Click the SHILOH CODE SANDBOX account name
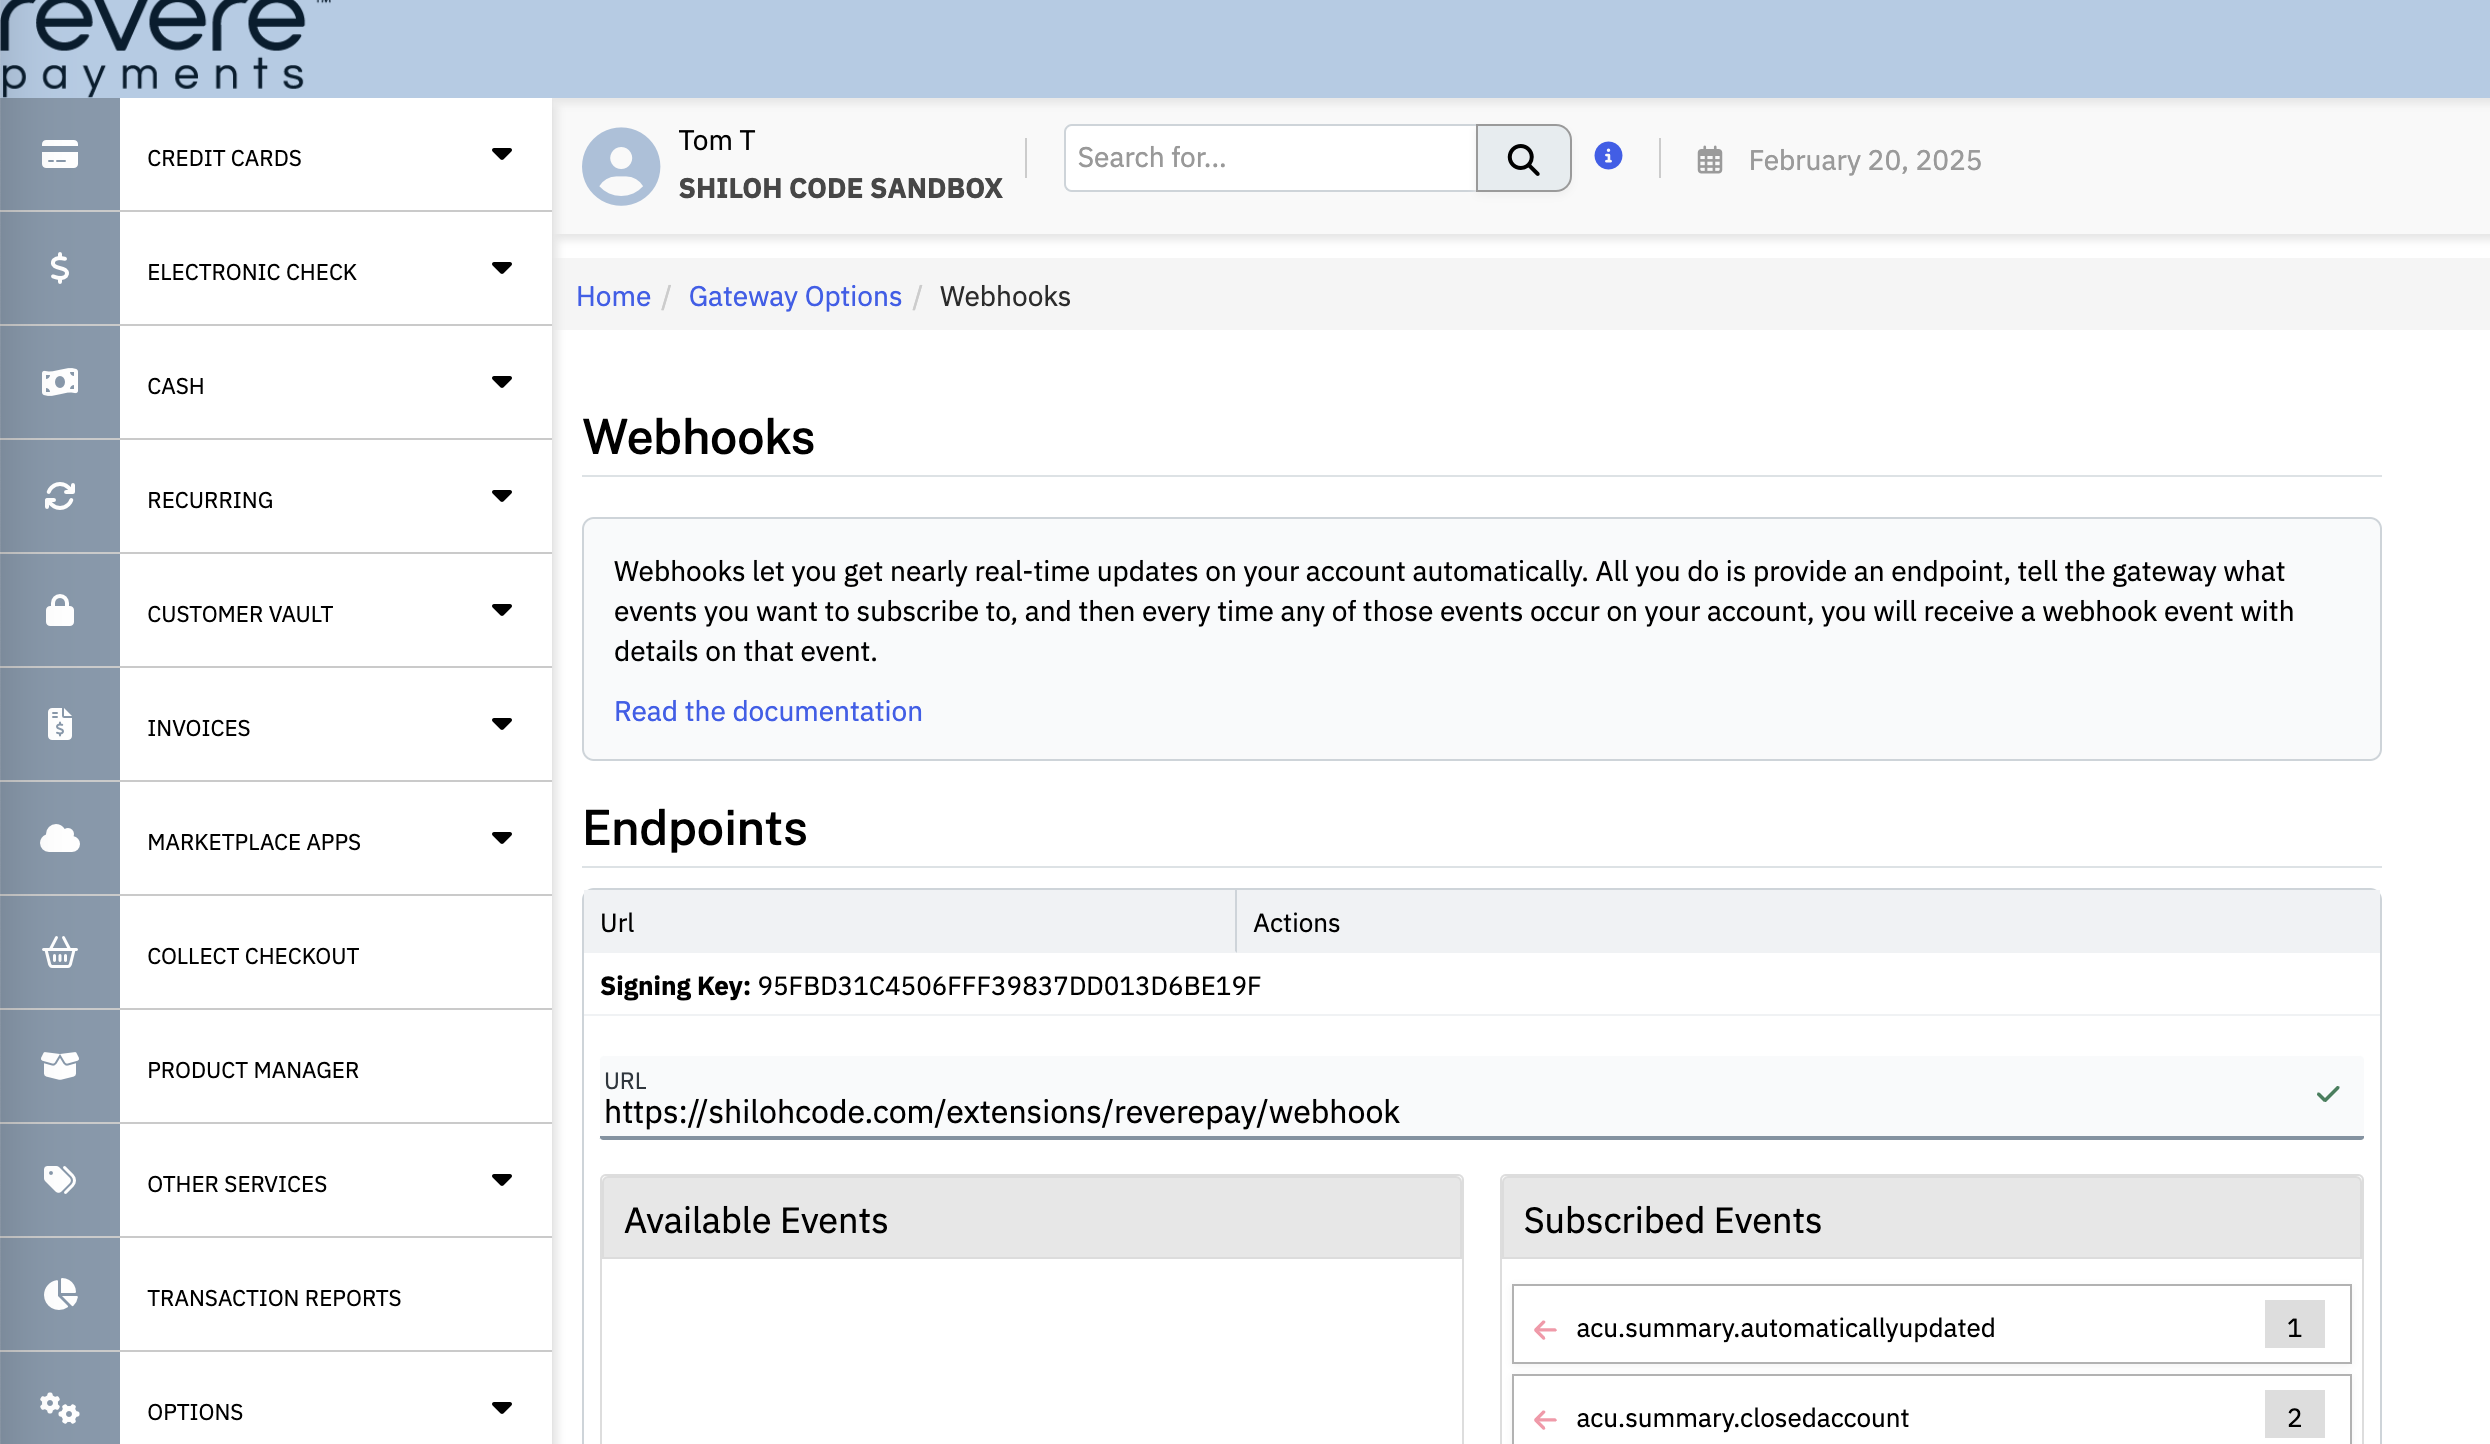 pyautogui.click(x=840, y=188)
